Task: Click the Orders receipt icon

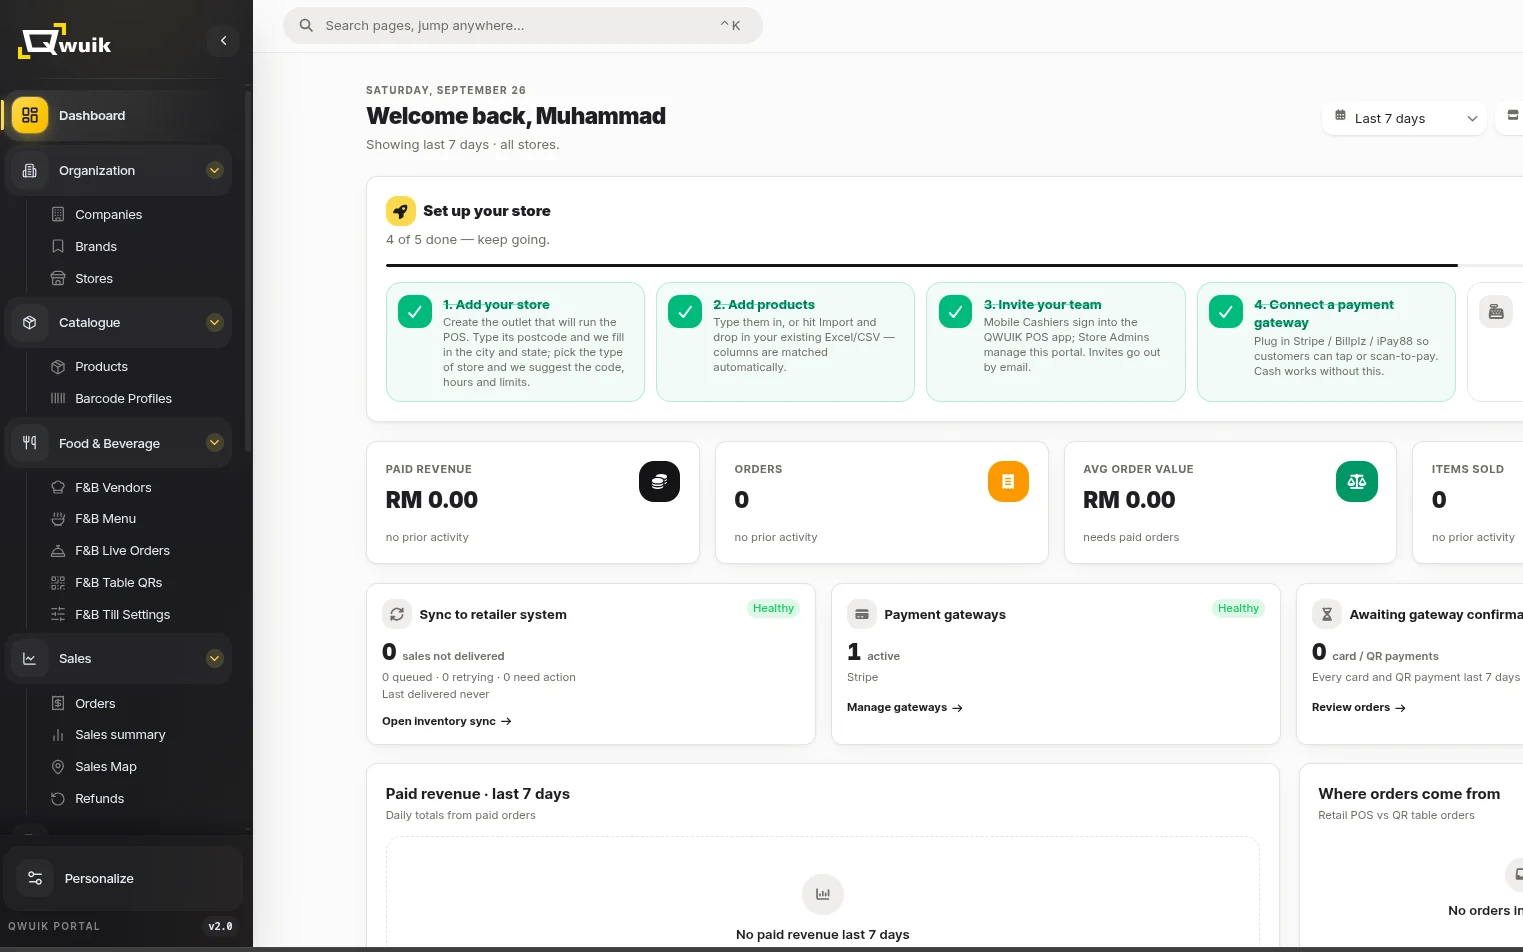Action: coord(1008,482)
